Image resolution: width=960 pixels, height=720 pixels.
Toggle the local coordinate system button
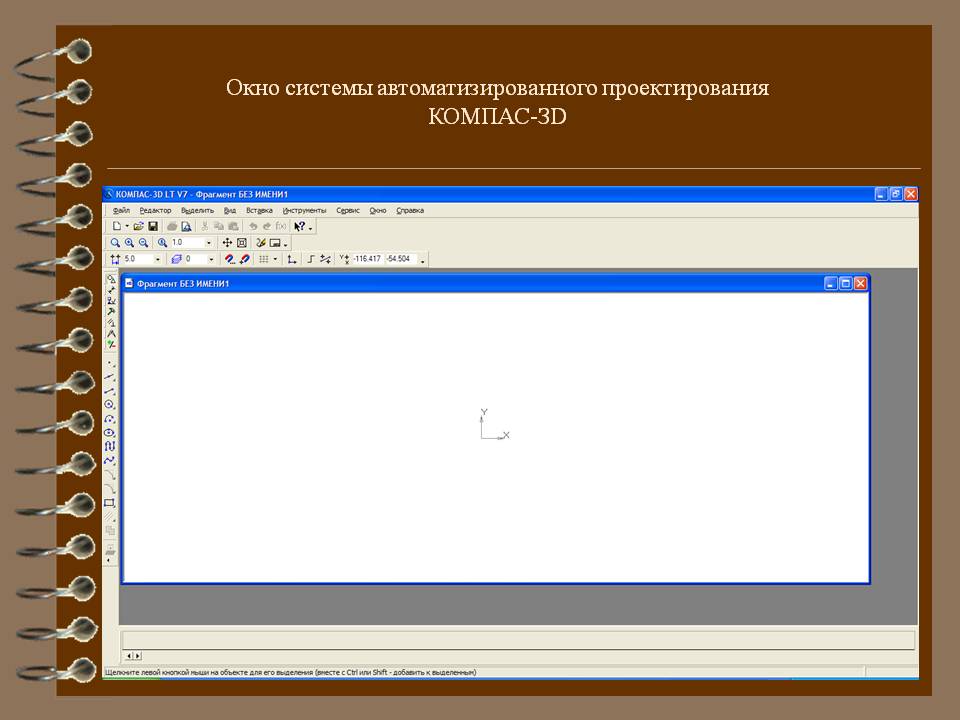pos(291,259)
